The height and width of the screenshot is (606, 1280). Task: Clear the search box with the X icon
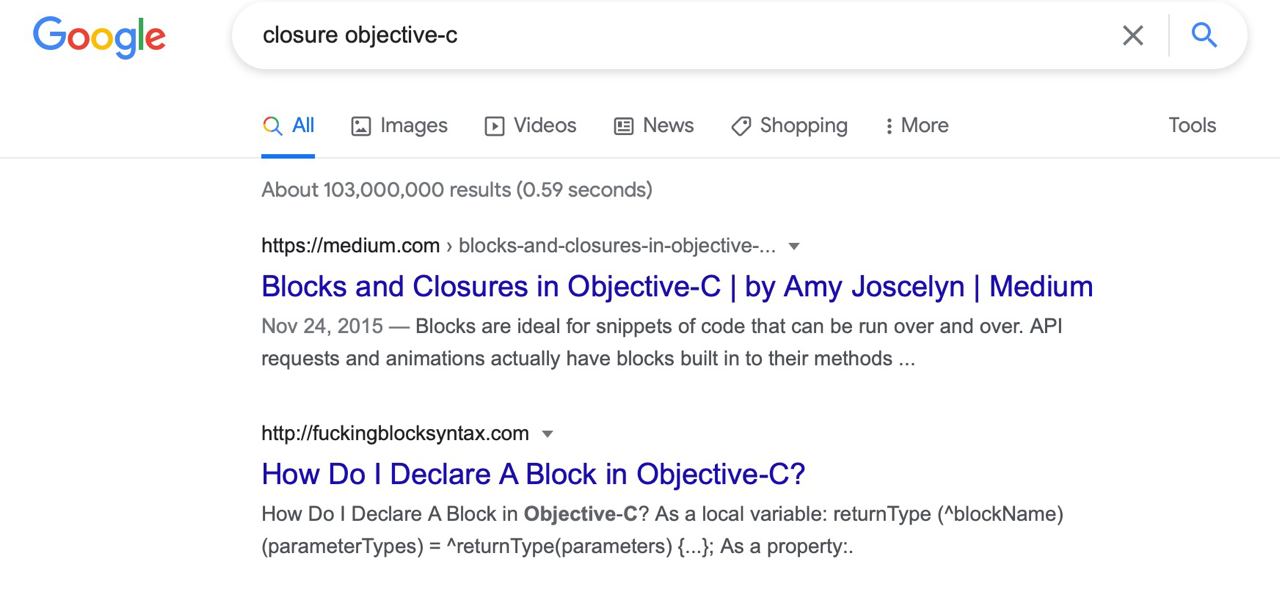[1133, 36]
